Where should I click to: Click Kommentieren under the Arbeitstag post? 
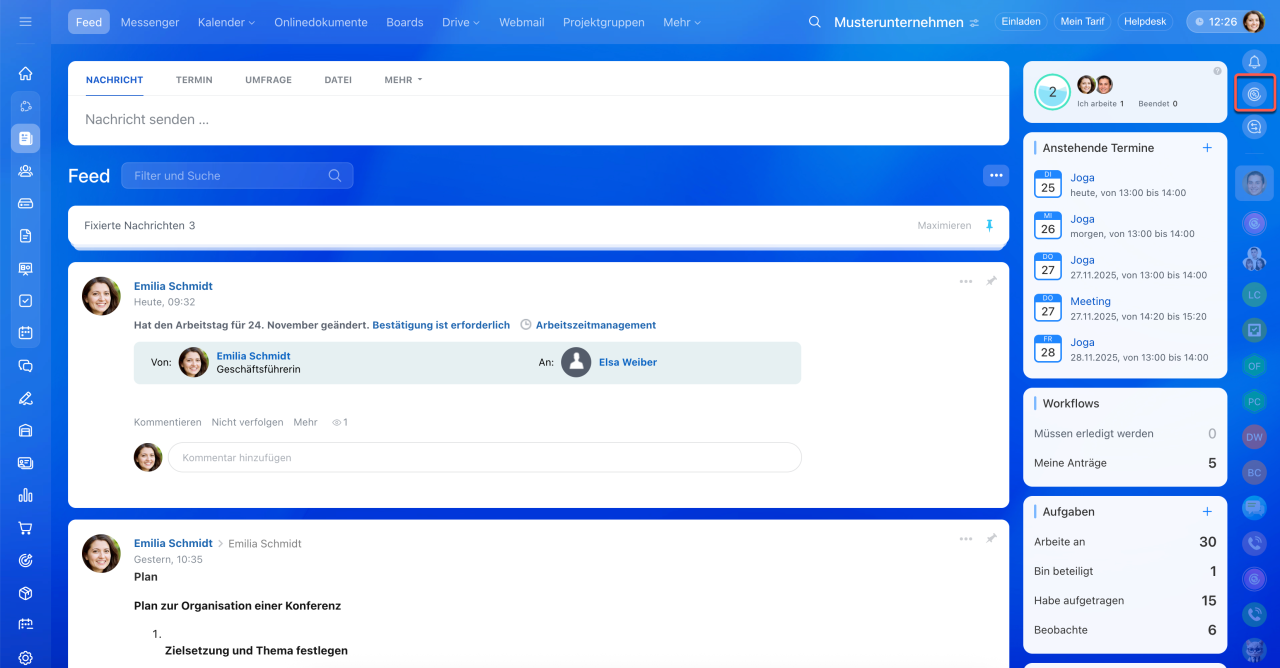[x=168, y=422]
